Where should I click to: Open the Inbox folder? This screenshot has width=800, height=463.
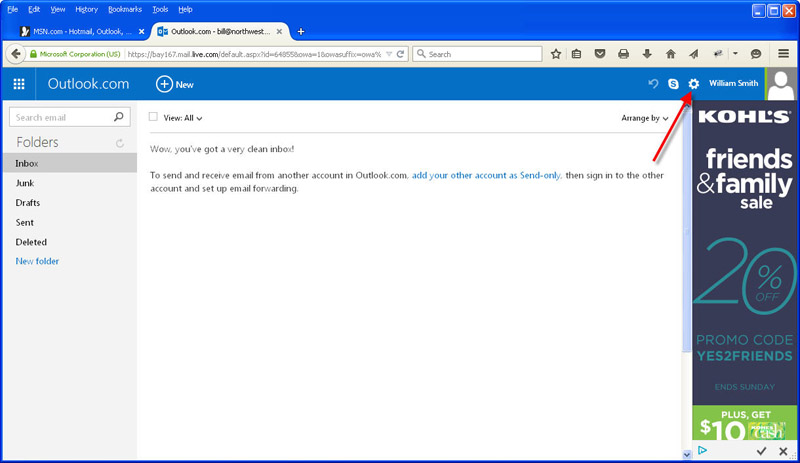(70, 163)
